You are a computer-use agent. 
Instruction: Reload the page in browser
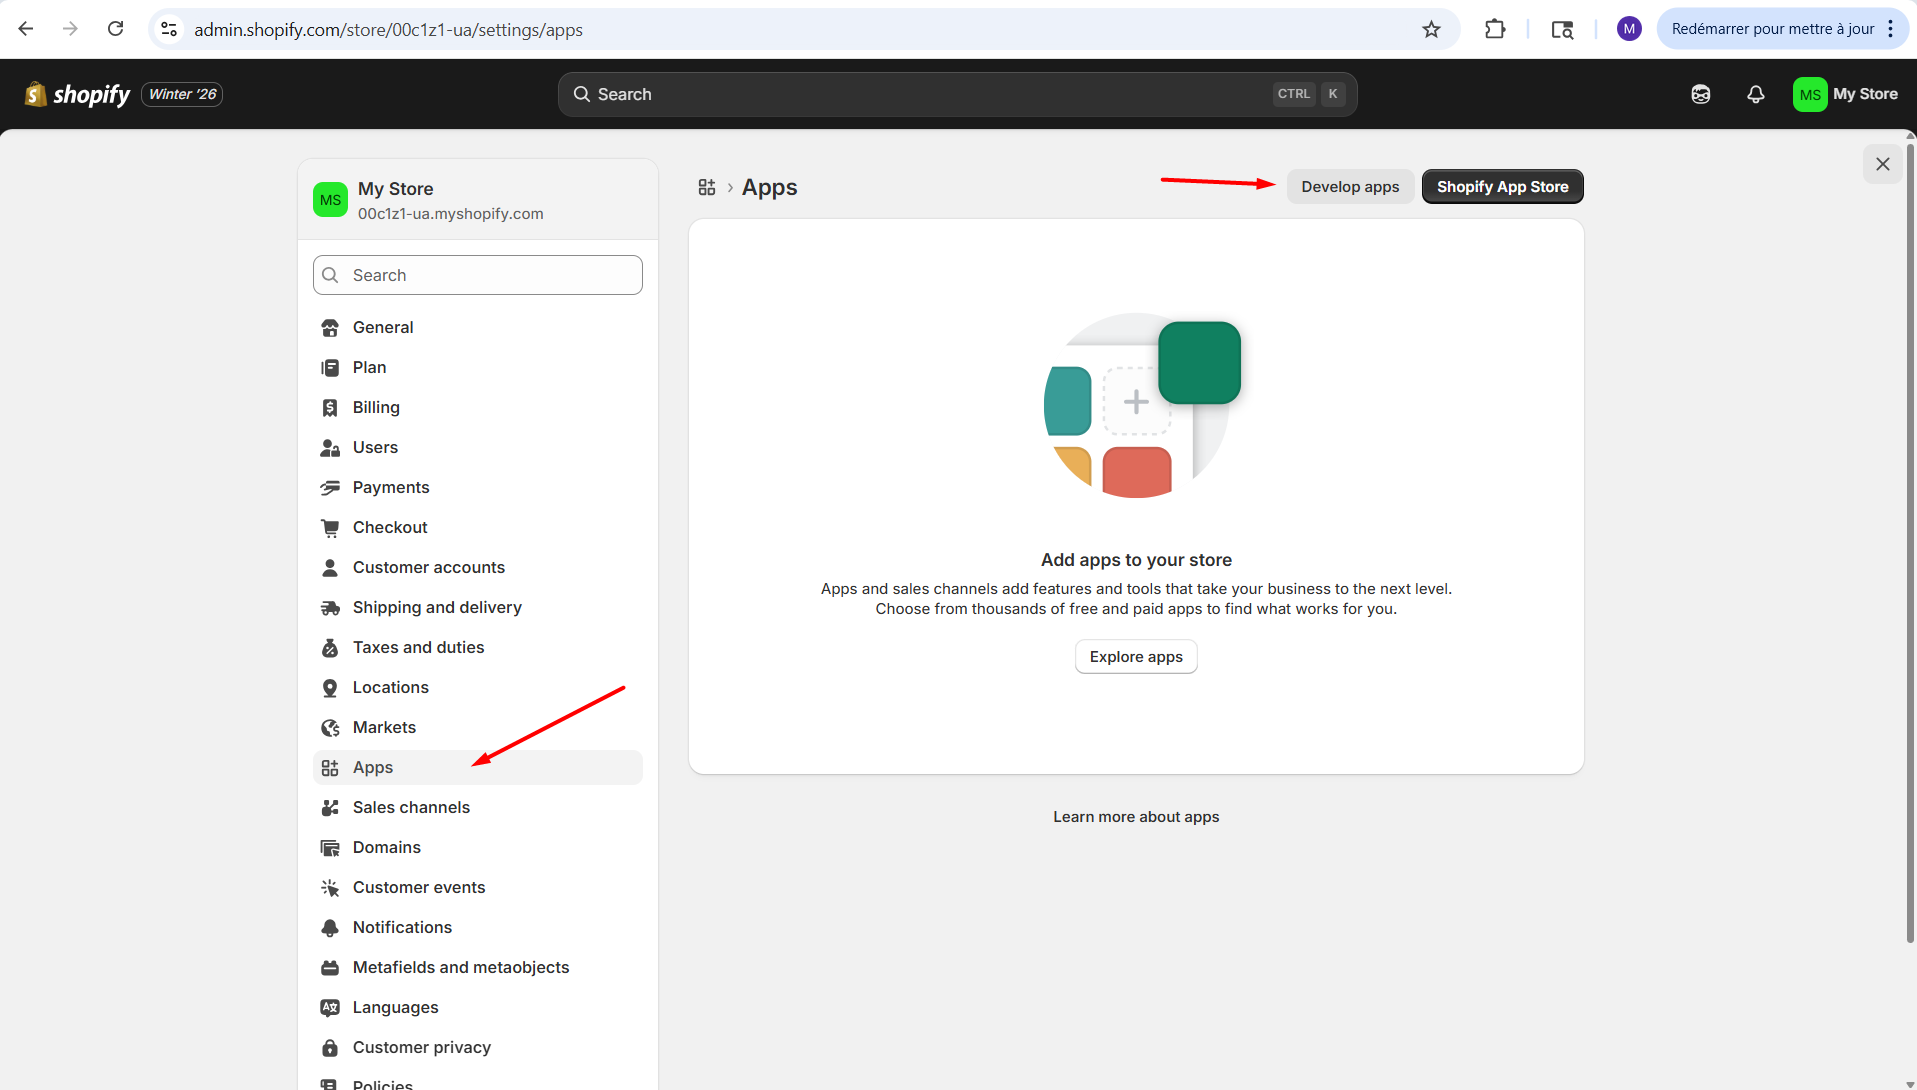click(116, 29)
